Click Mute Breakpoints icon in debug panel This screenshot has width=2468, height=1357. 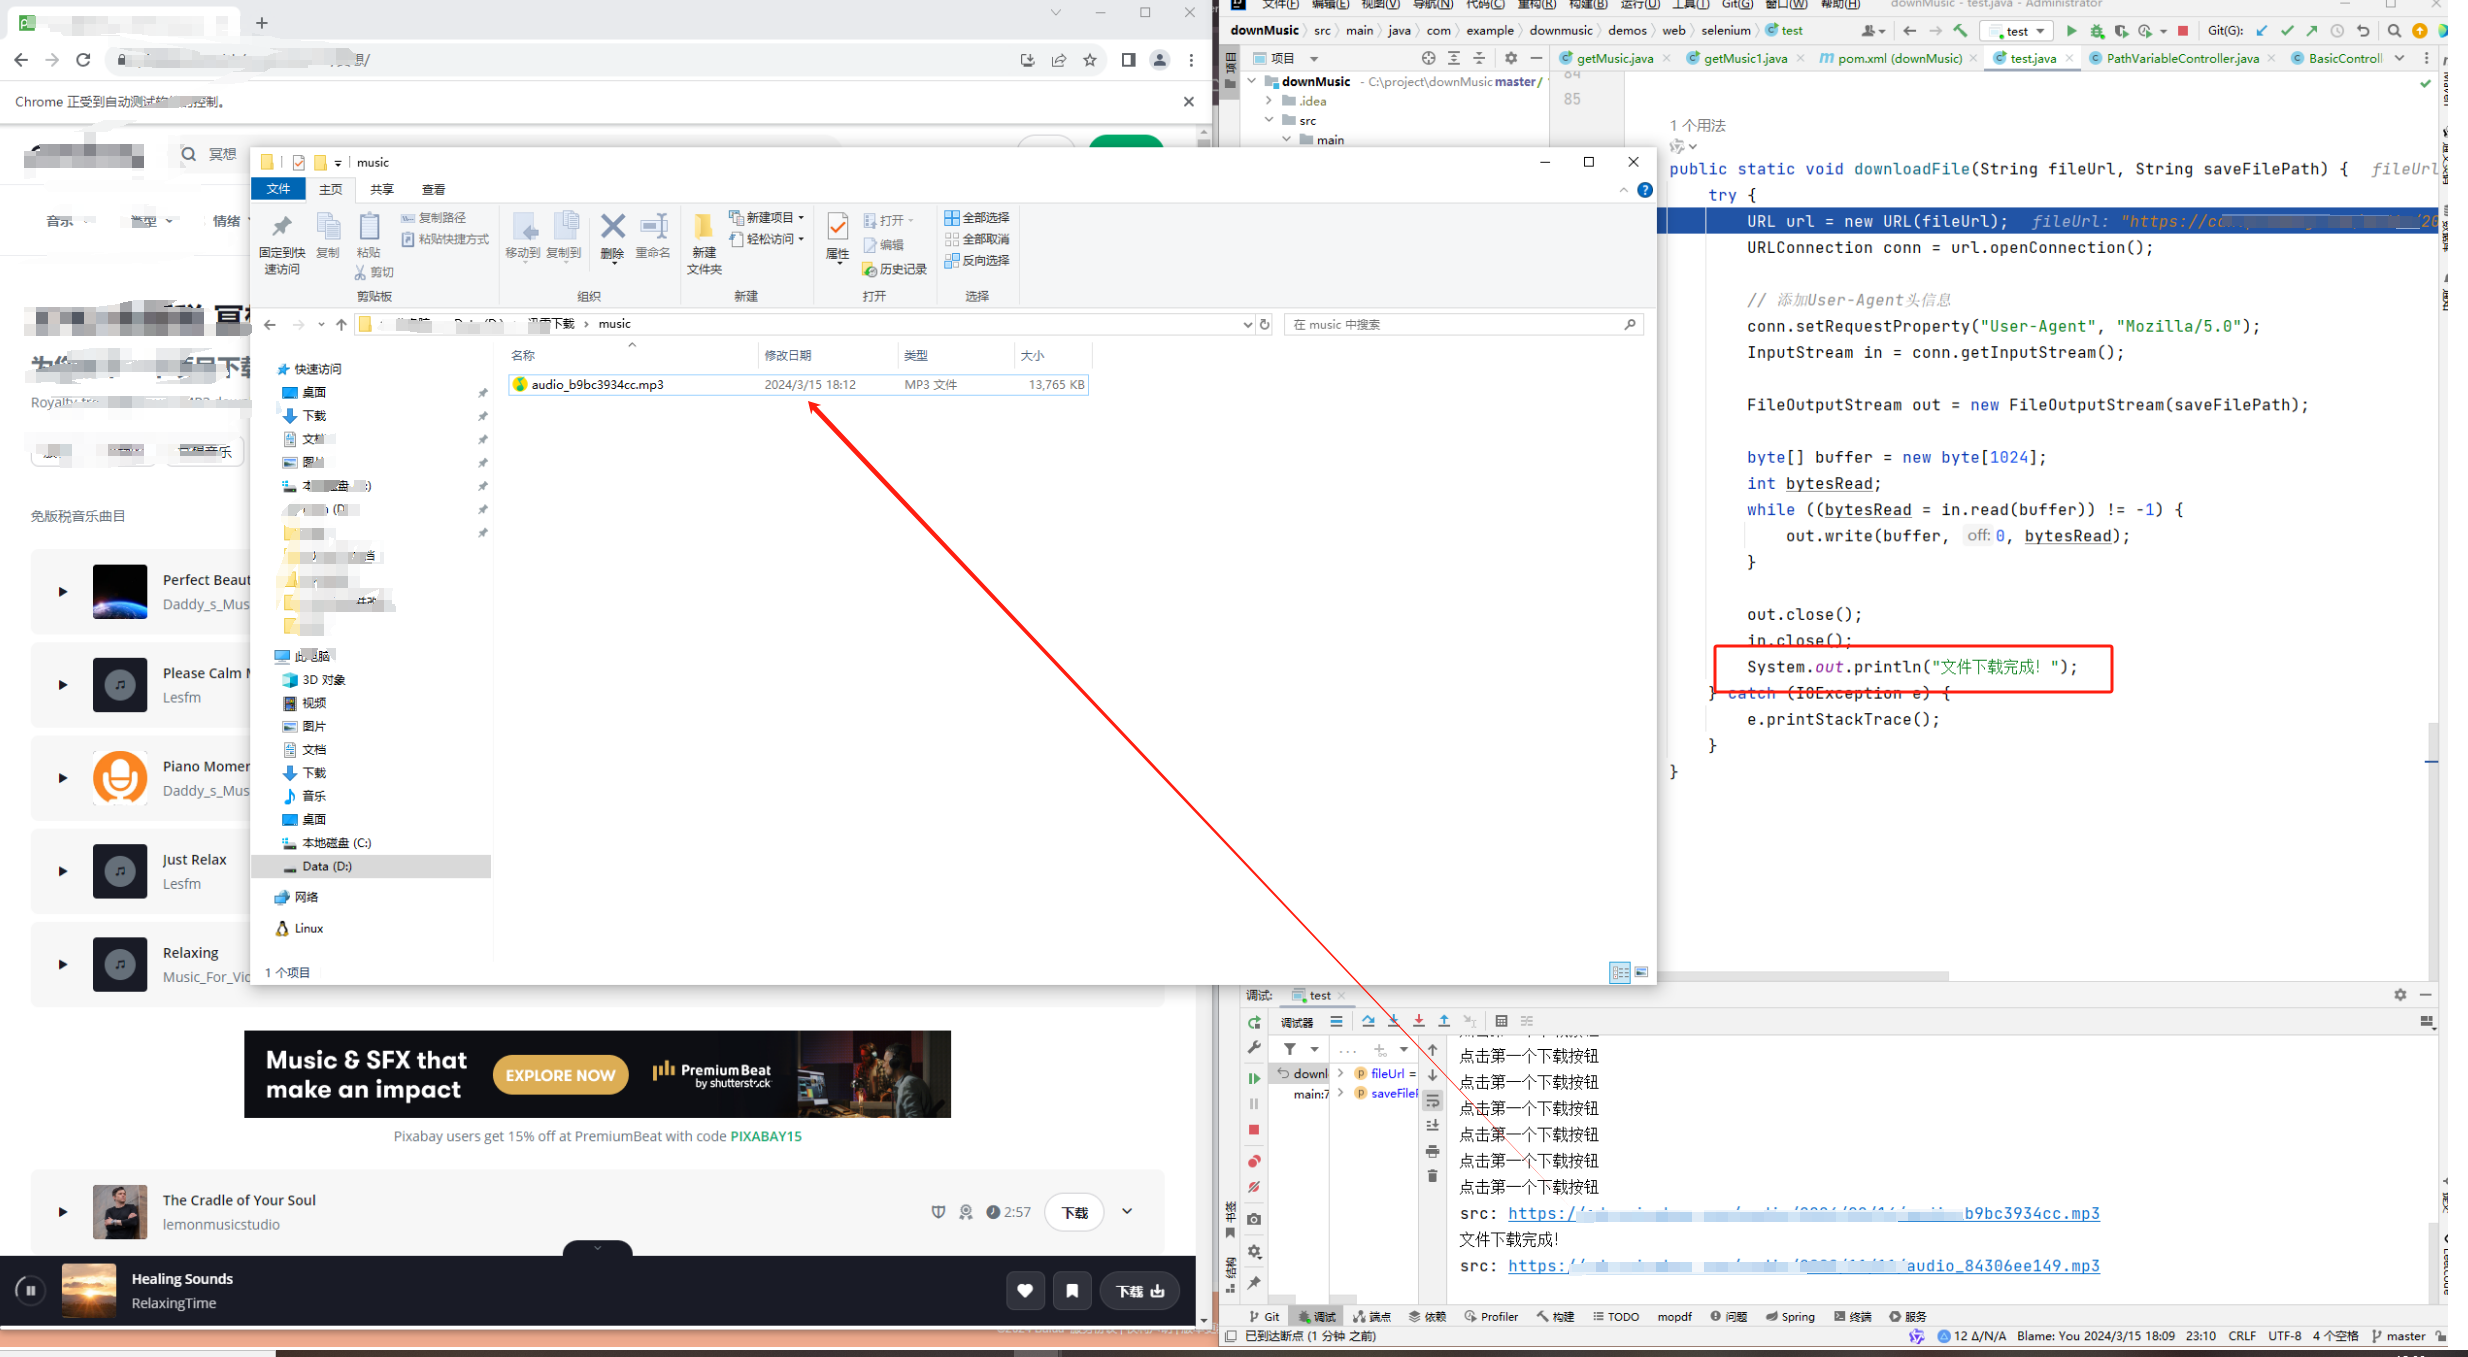click(x=1254, y=1188)
